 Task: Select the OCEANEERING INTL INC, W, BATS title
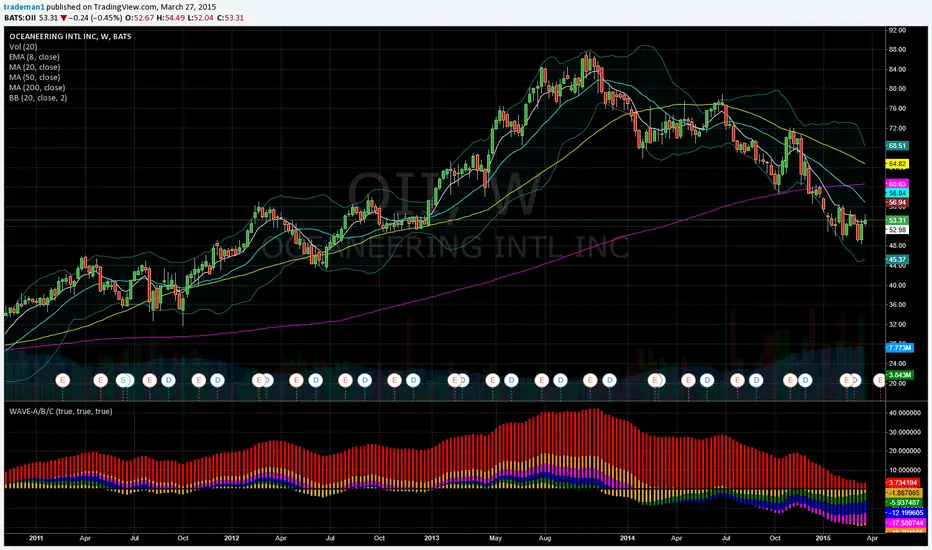coord(70,36)
